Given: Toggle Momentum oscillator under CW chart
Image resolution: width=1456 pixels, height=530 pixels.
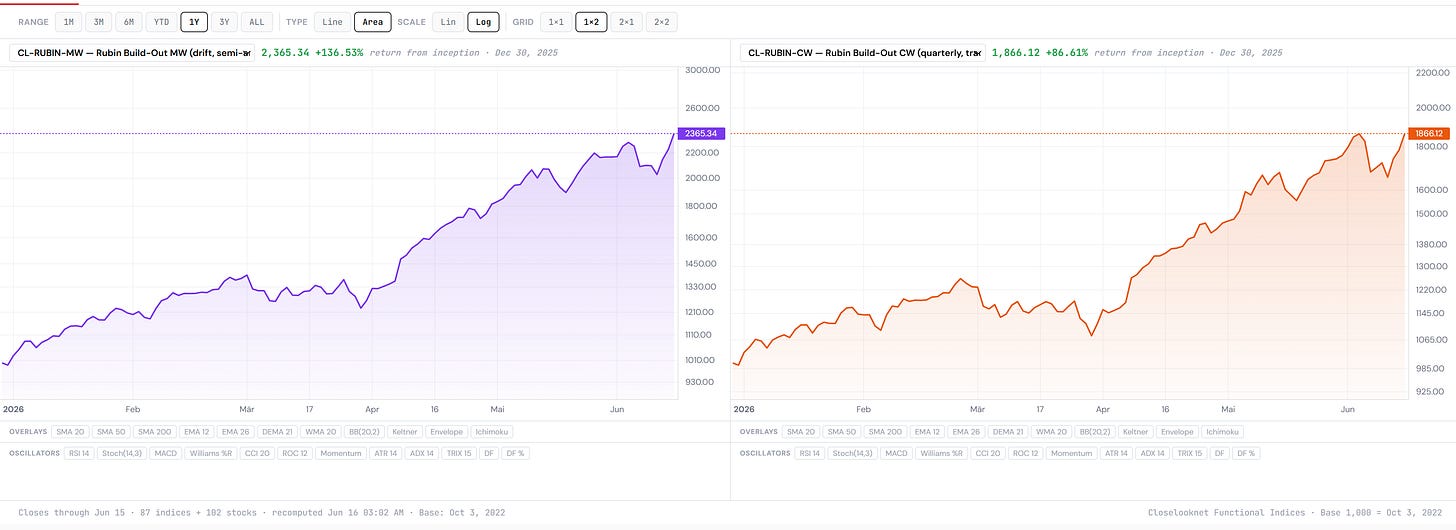Looking at the screenshot, I should [1072, 453].
